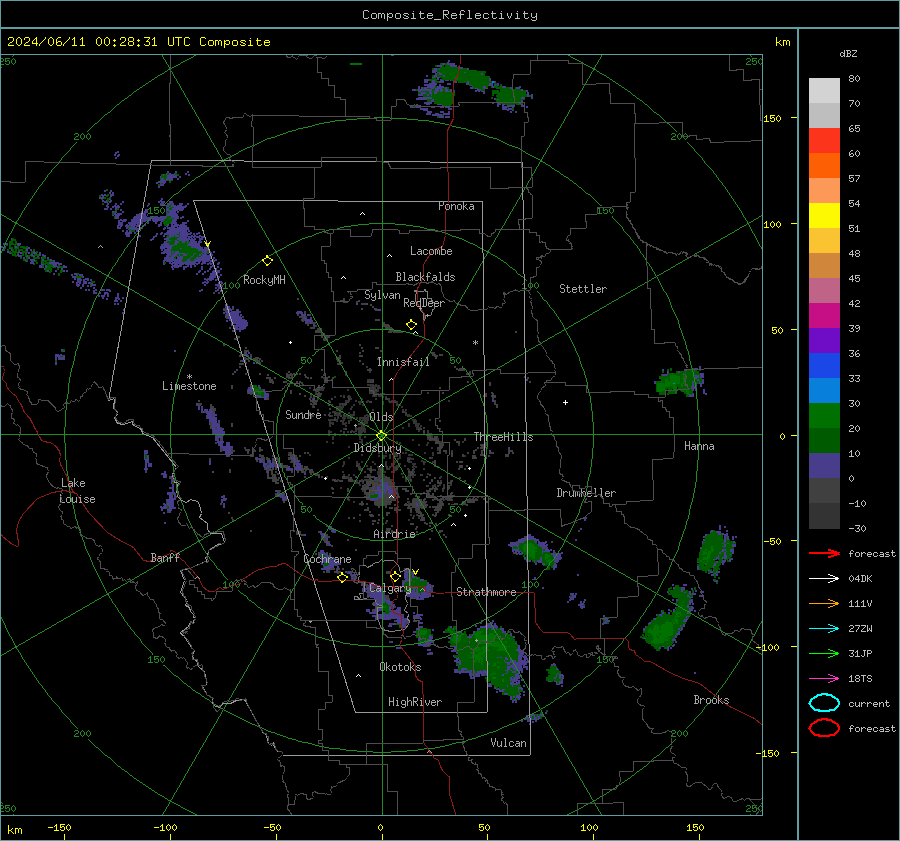Click the Lacombe label
This screenshot has height=841, width=900.
point(431,251)
